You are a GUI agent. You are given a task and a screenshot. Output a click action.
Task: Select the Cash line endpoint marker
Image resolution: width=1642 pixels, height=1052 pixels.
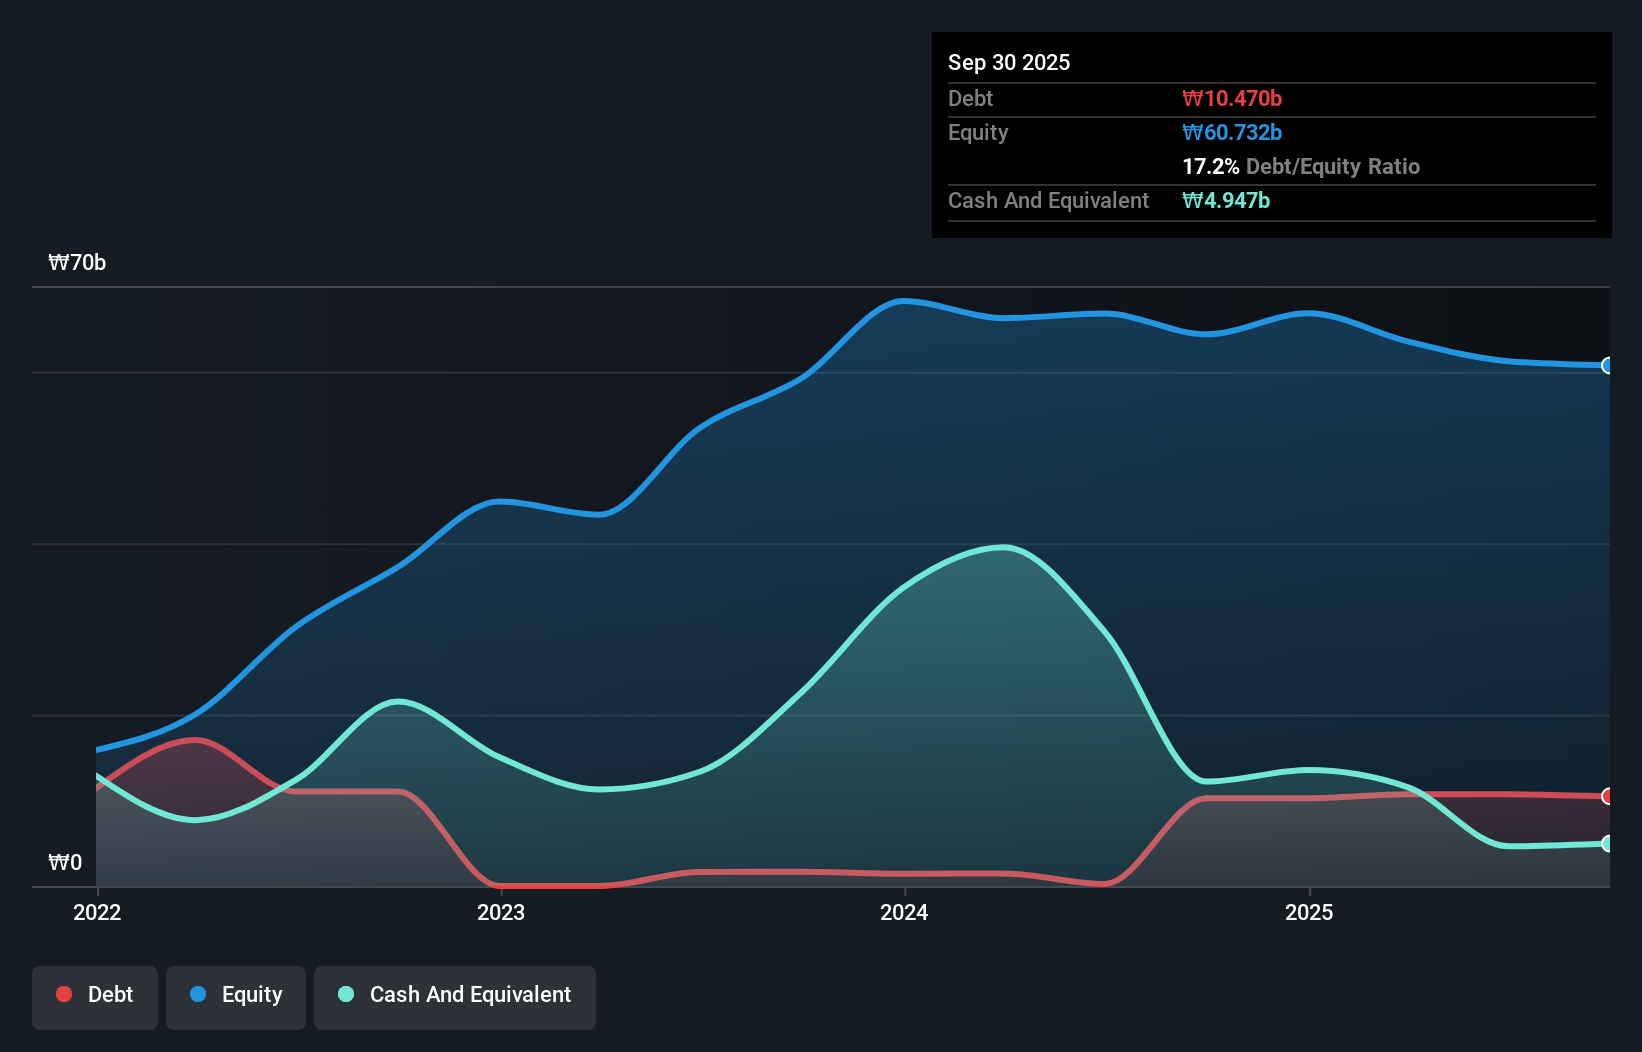[1607, 844]
